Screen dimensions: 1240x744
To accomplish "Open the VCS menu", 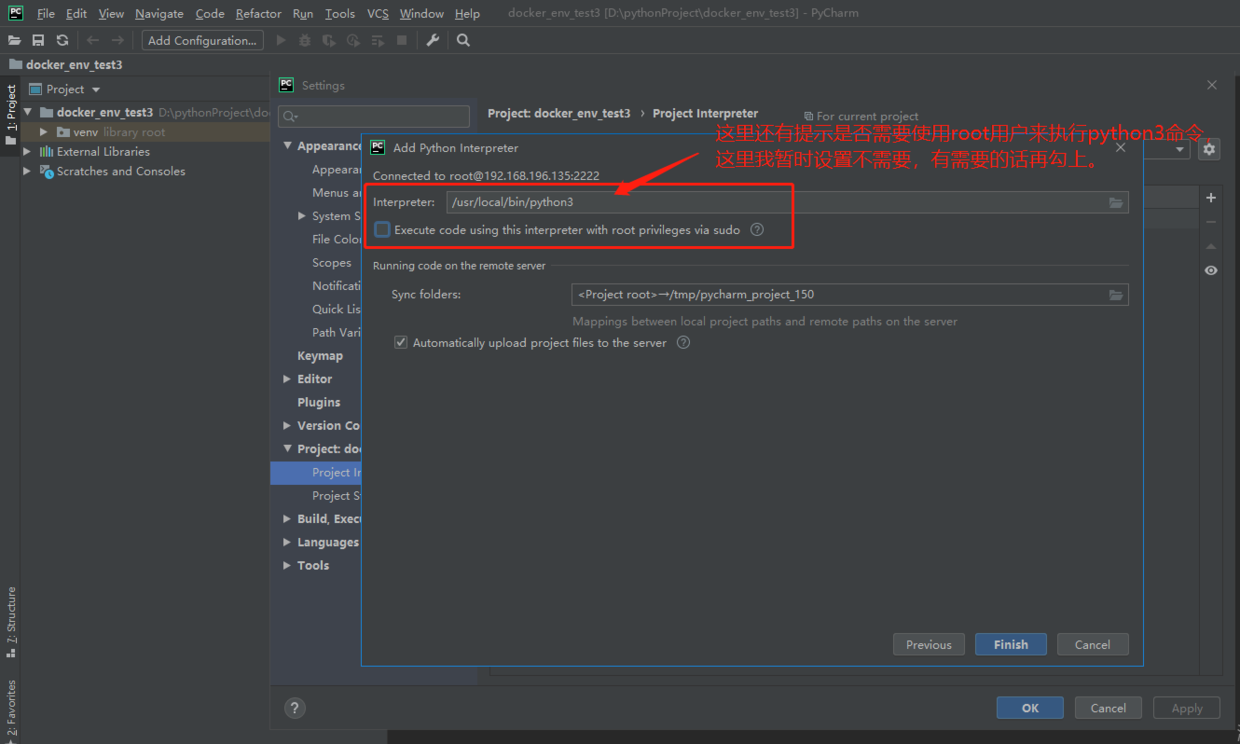I will click(378, 13).
